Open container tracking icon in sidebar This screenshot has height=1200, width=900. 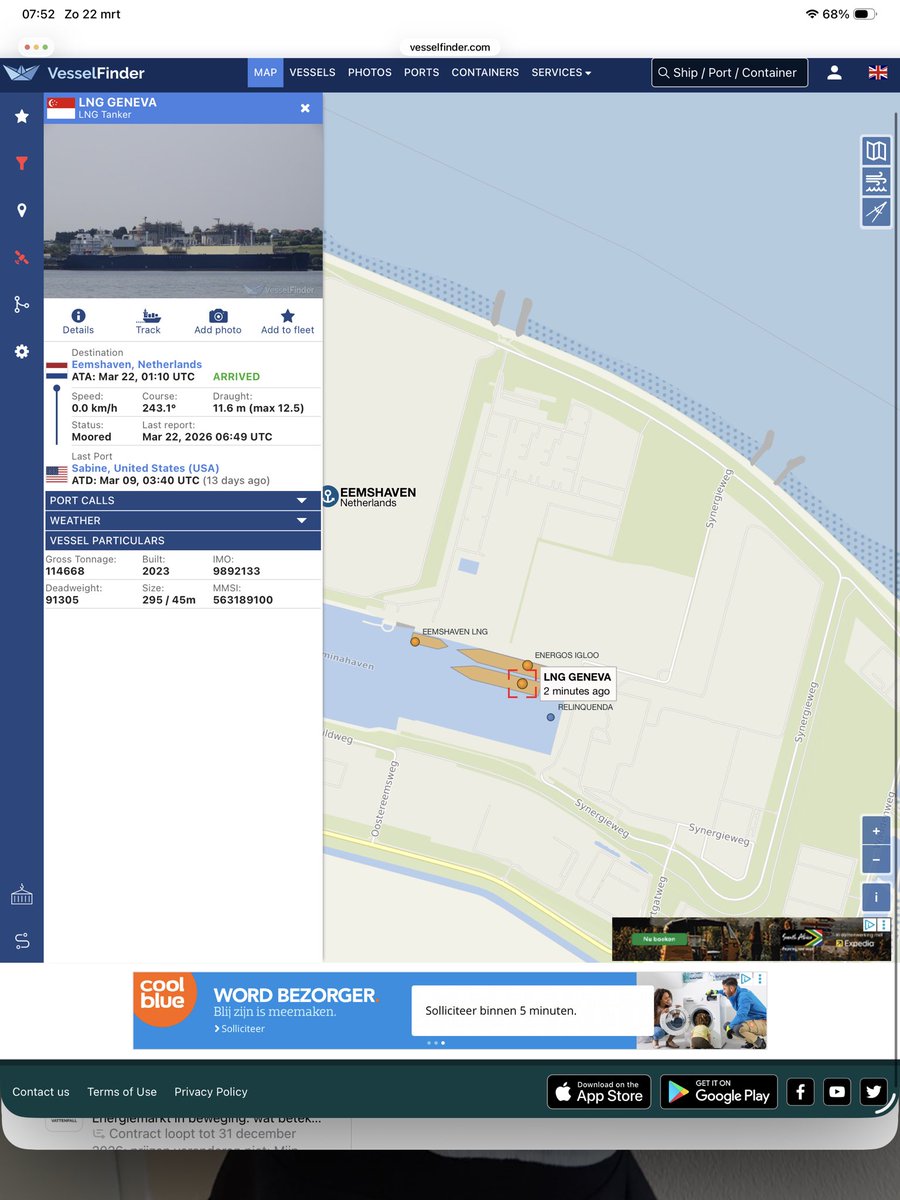coord(21,894)
